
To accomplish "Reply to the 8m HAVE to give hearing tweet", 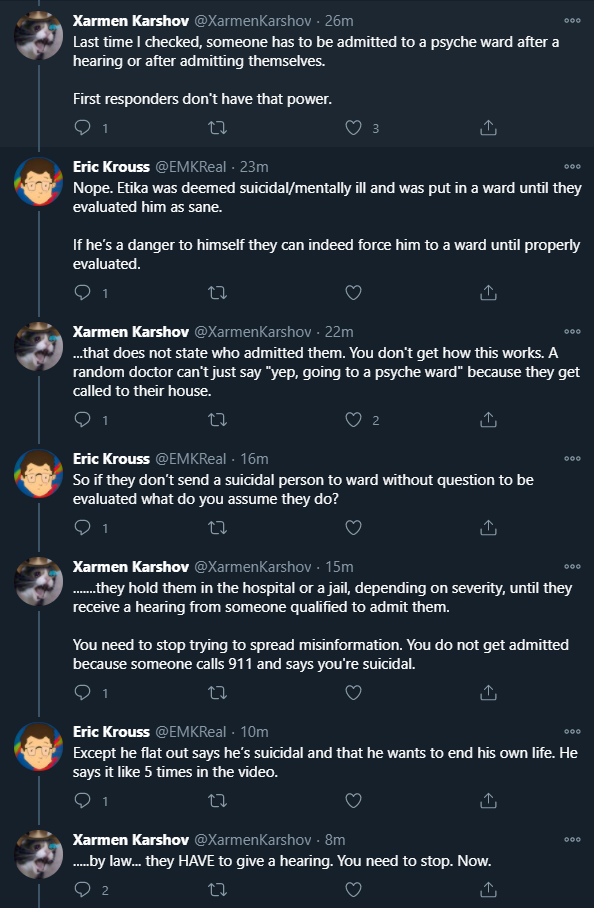I will click(x=83, y=889).
